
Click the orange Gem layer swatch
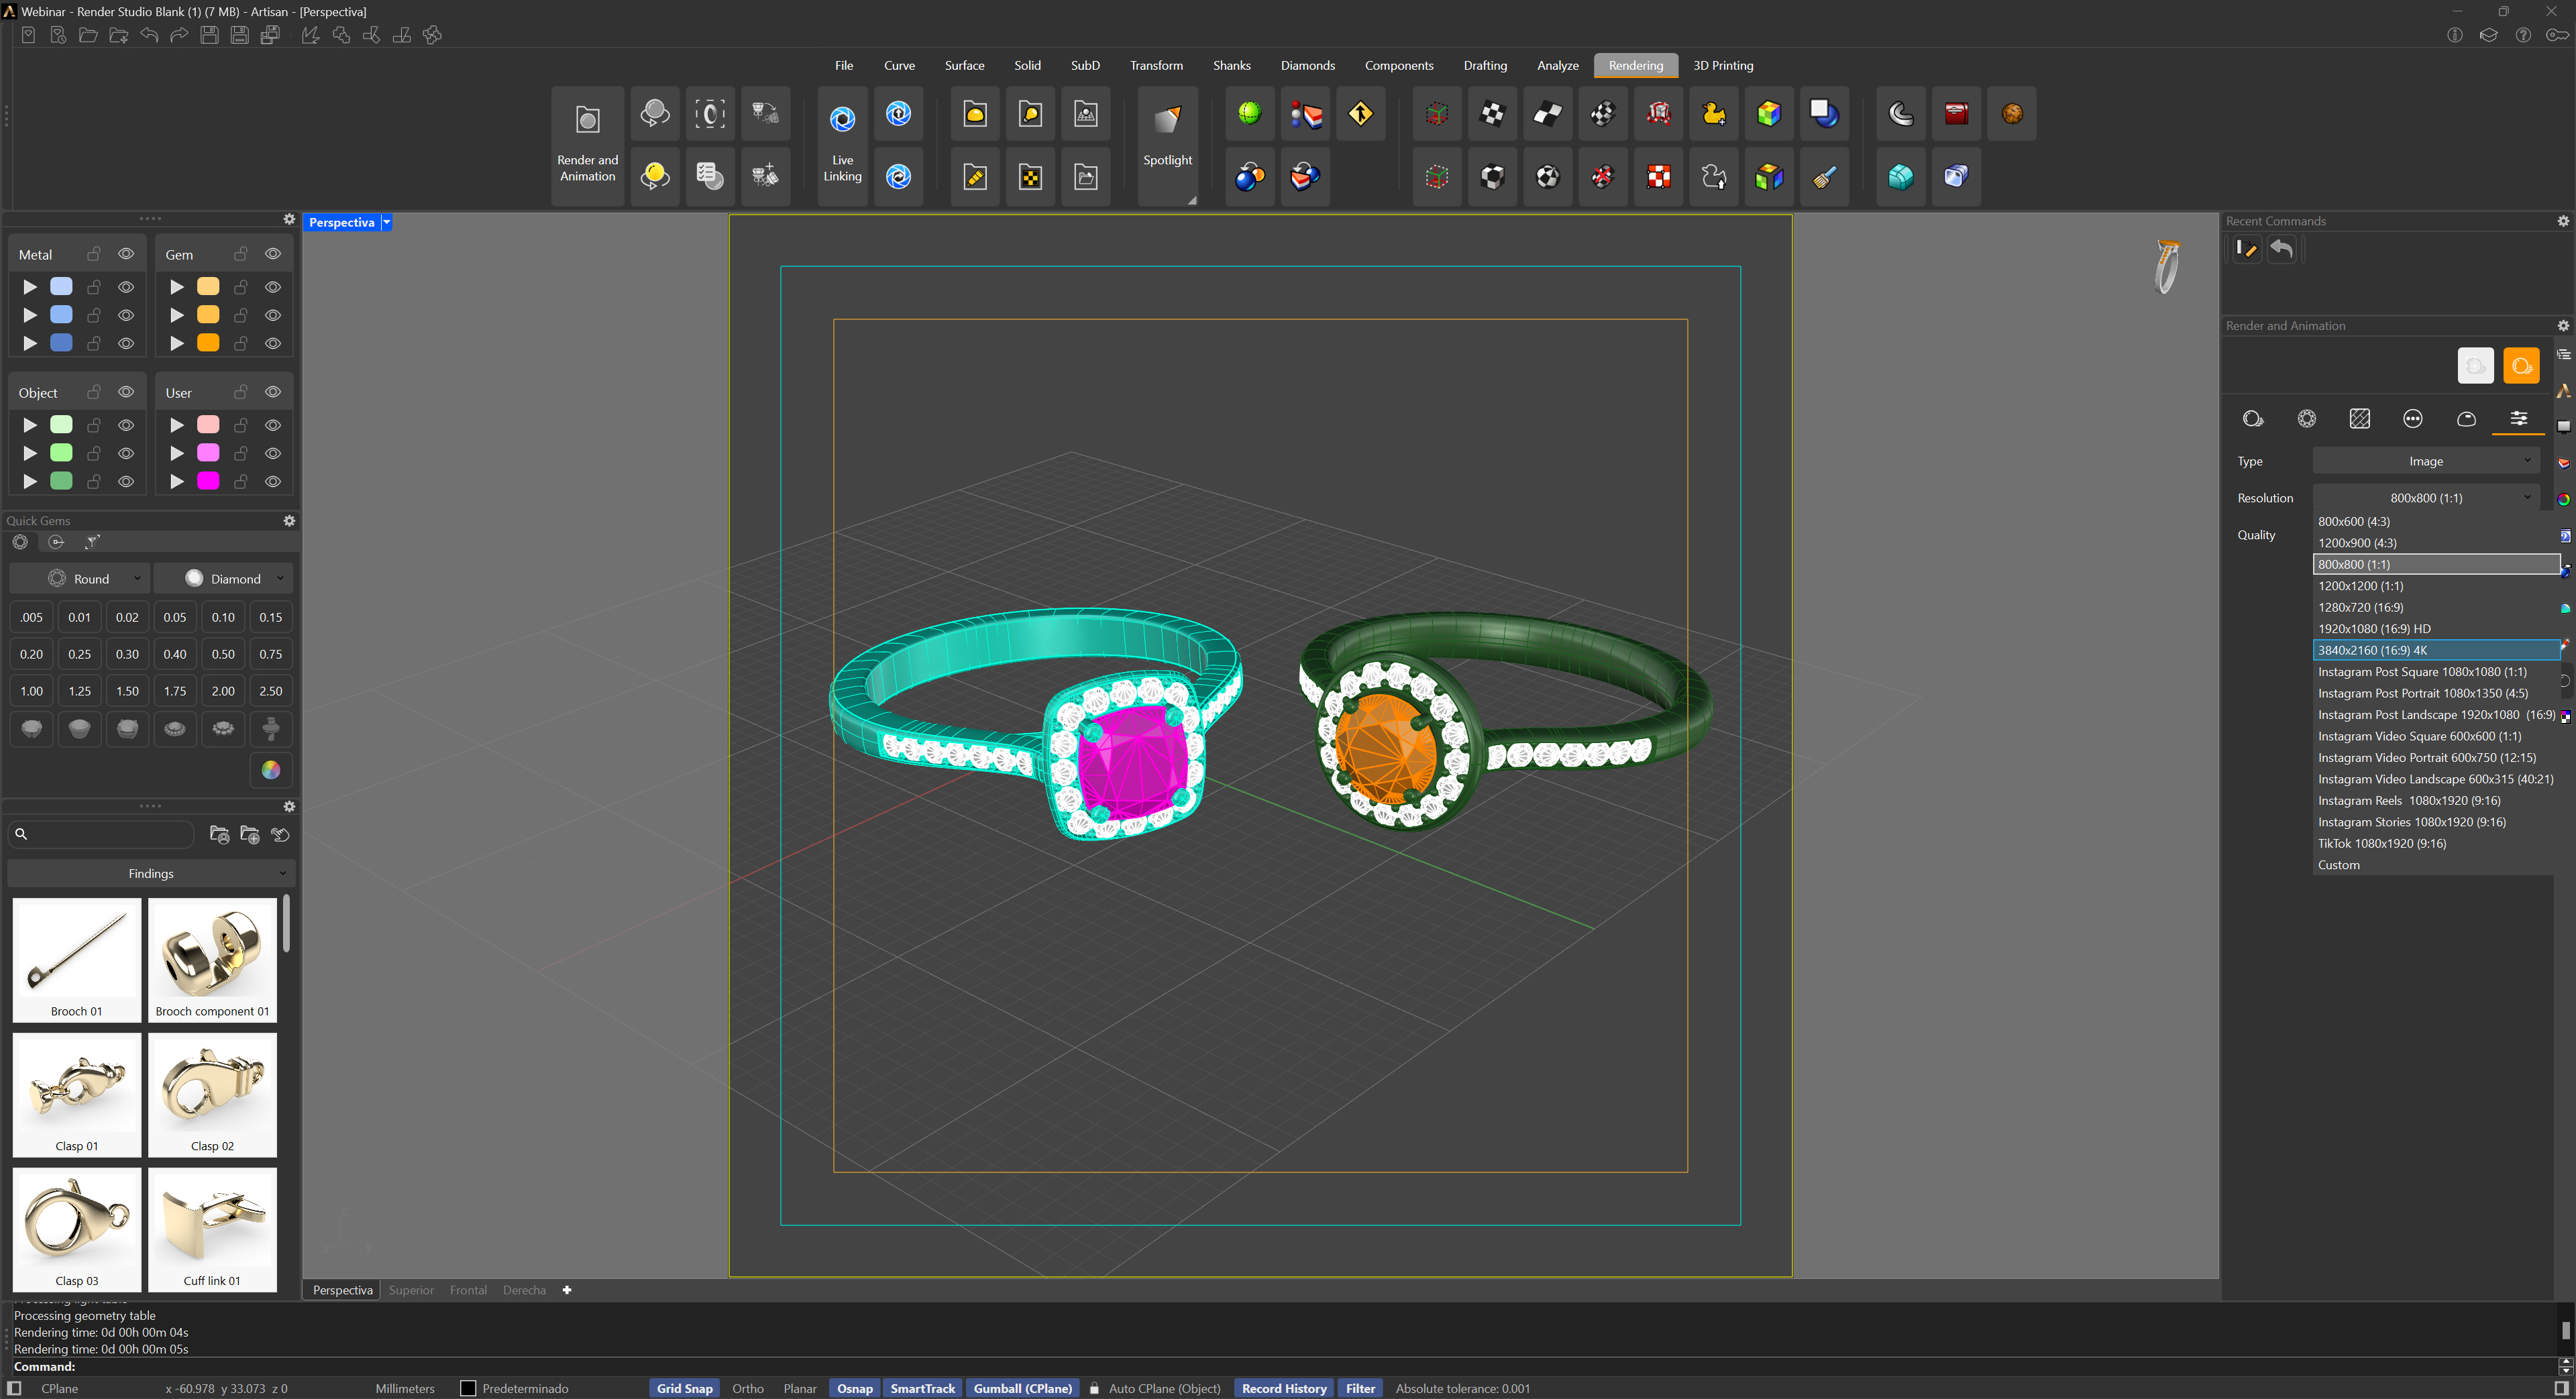pyautogui.click(x=208, y=343)
